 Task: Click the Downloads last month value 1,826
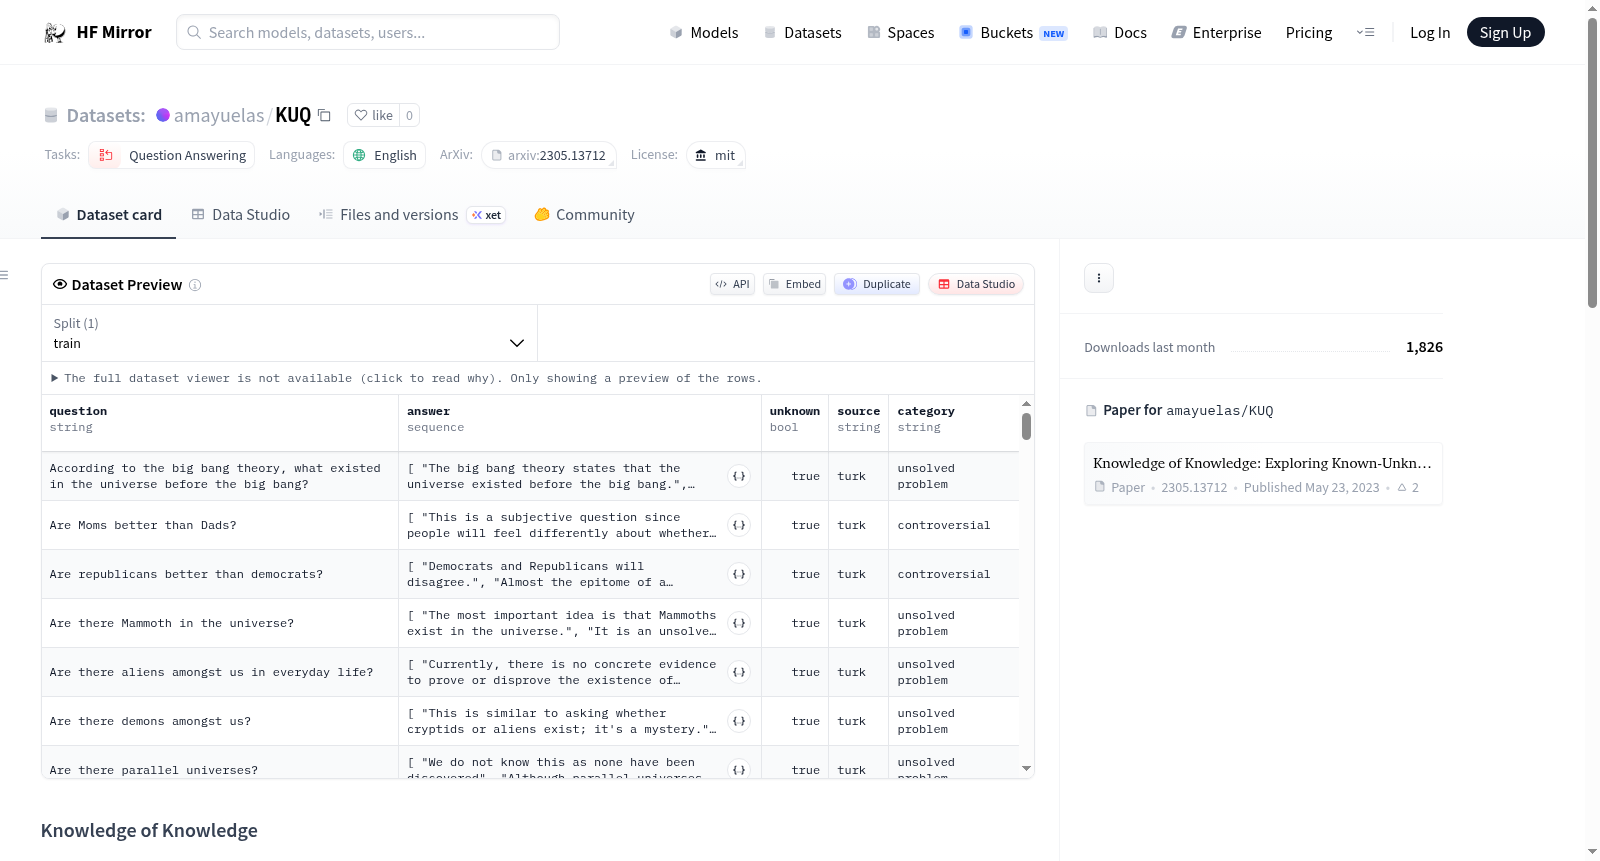(1424, 347)
